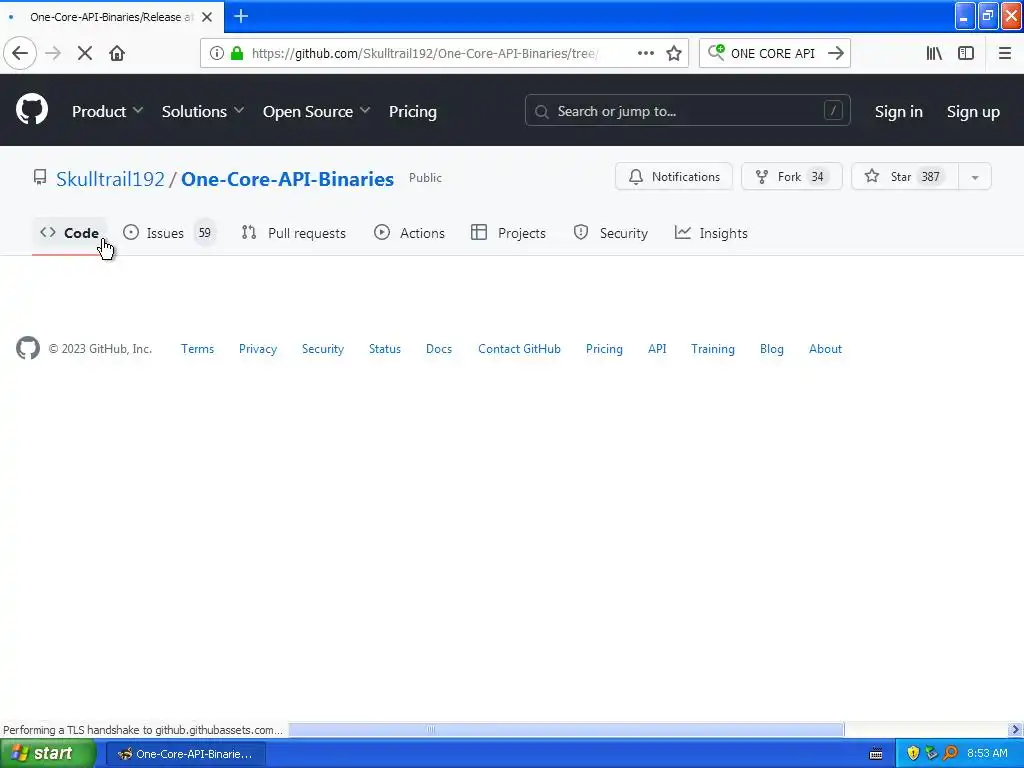Click the repository book icon
Image resolution: width=1024 pixels, height=768 pixels.
click(x=40, y=178)
